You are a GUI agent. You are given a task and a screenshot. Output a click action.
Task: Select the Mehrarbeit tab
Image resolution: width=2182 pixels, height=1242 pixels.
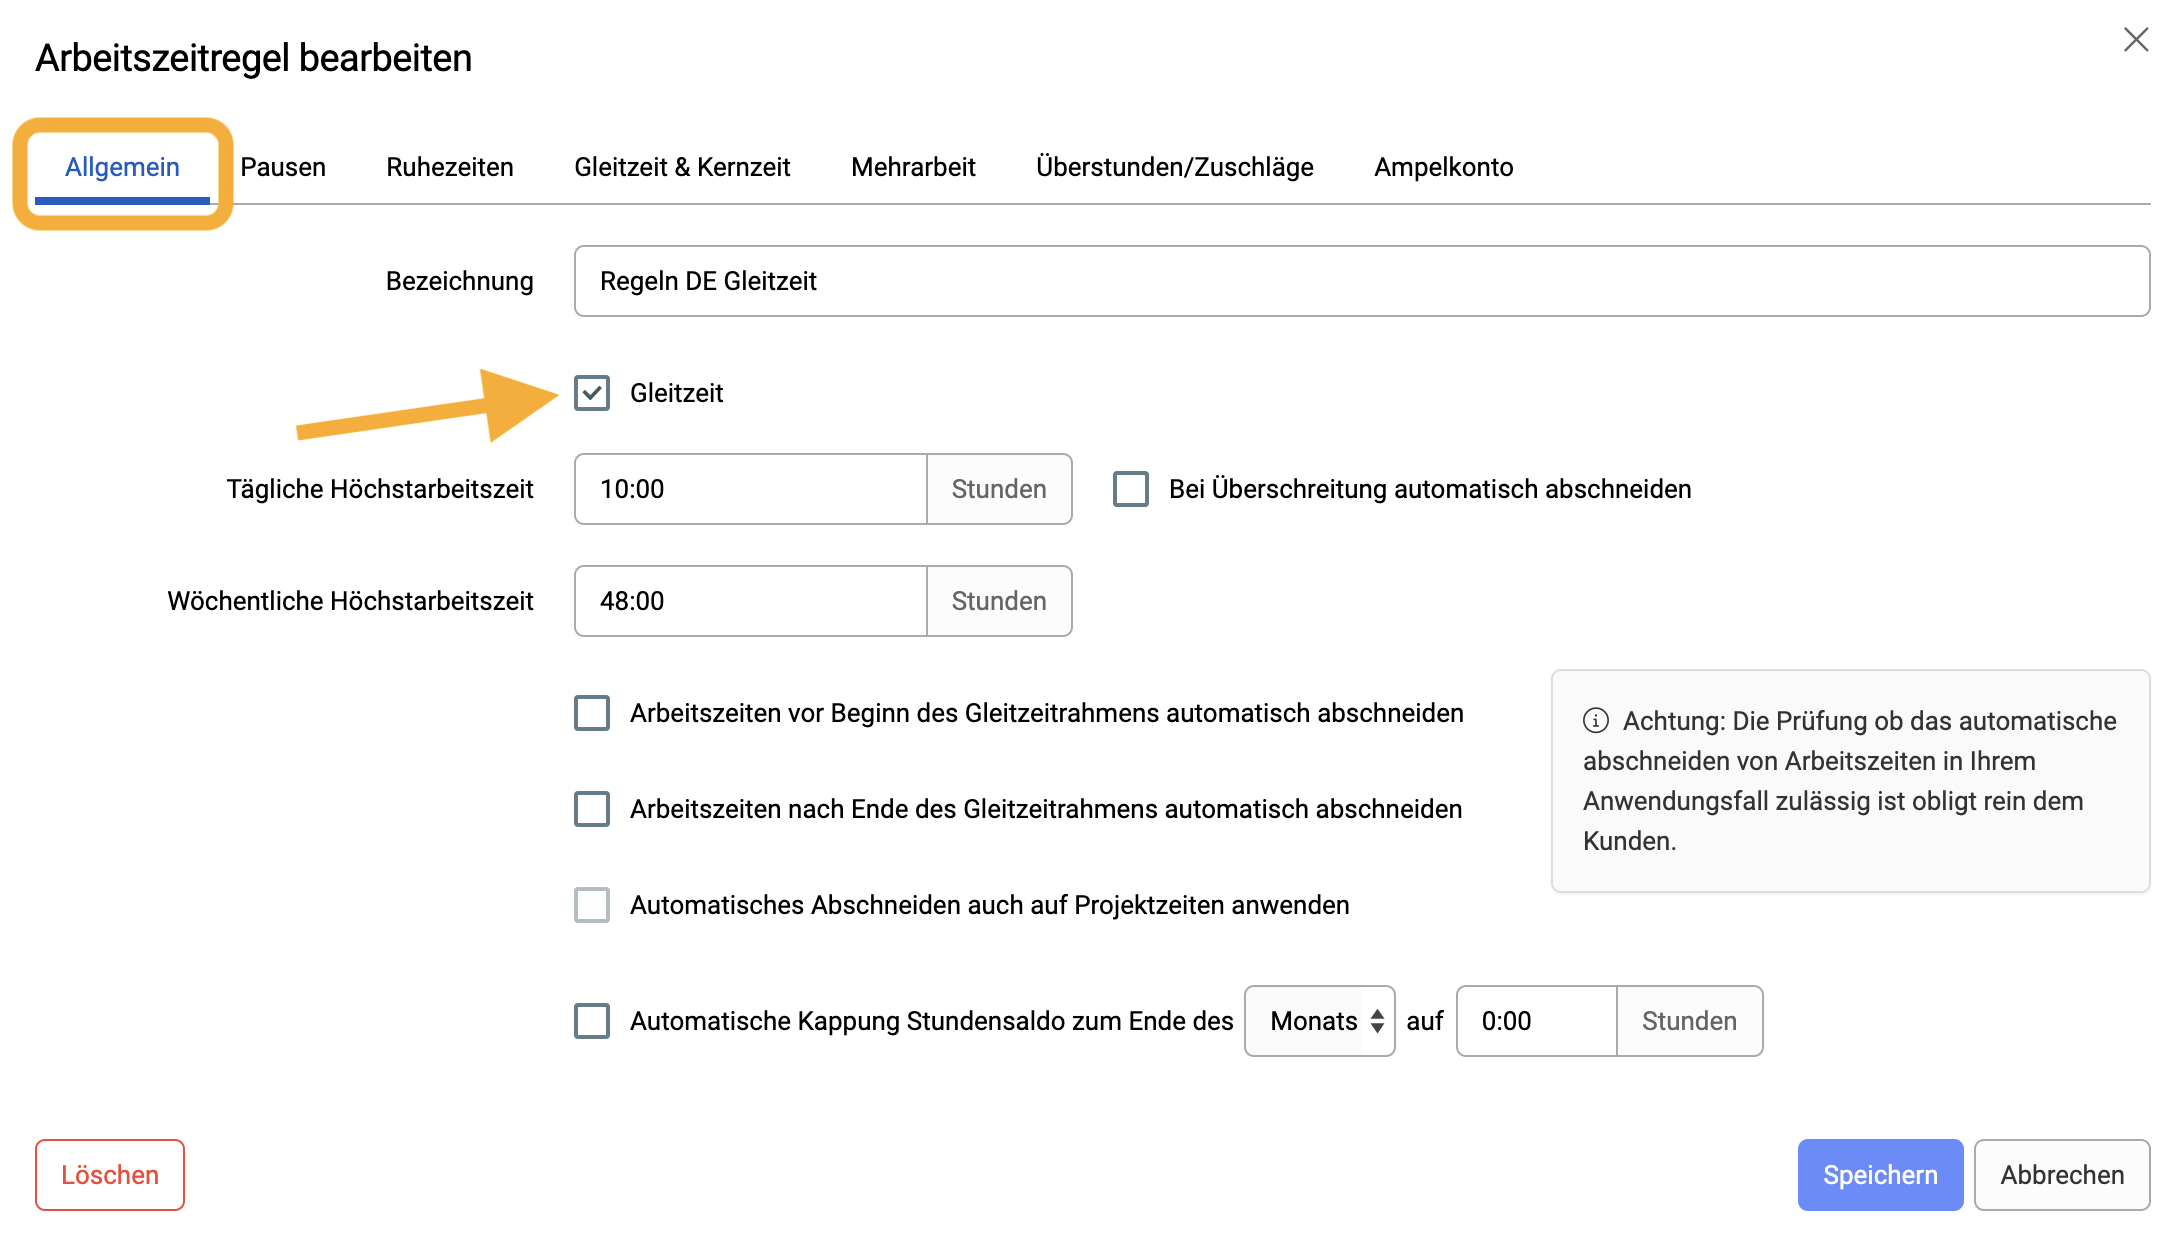tap(913, 167)
